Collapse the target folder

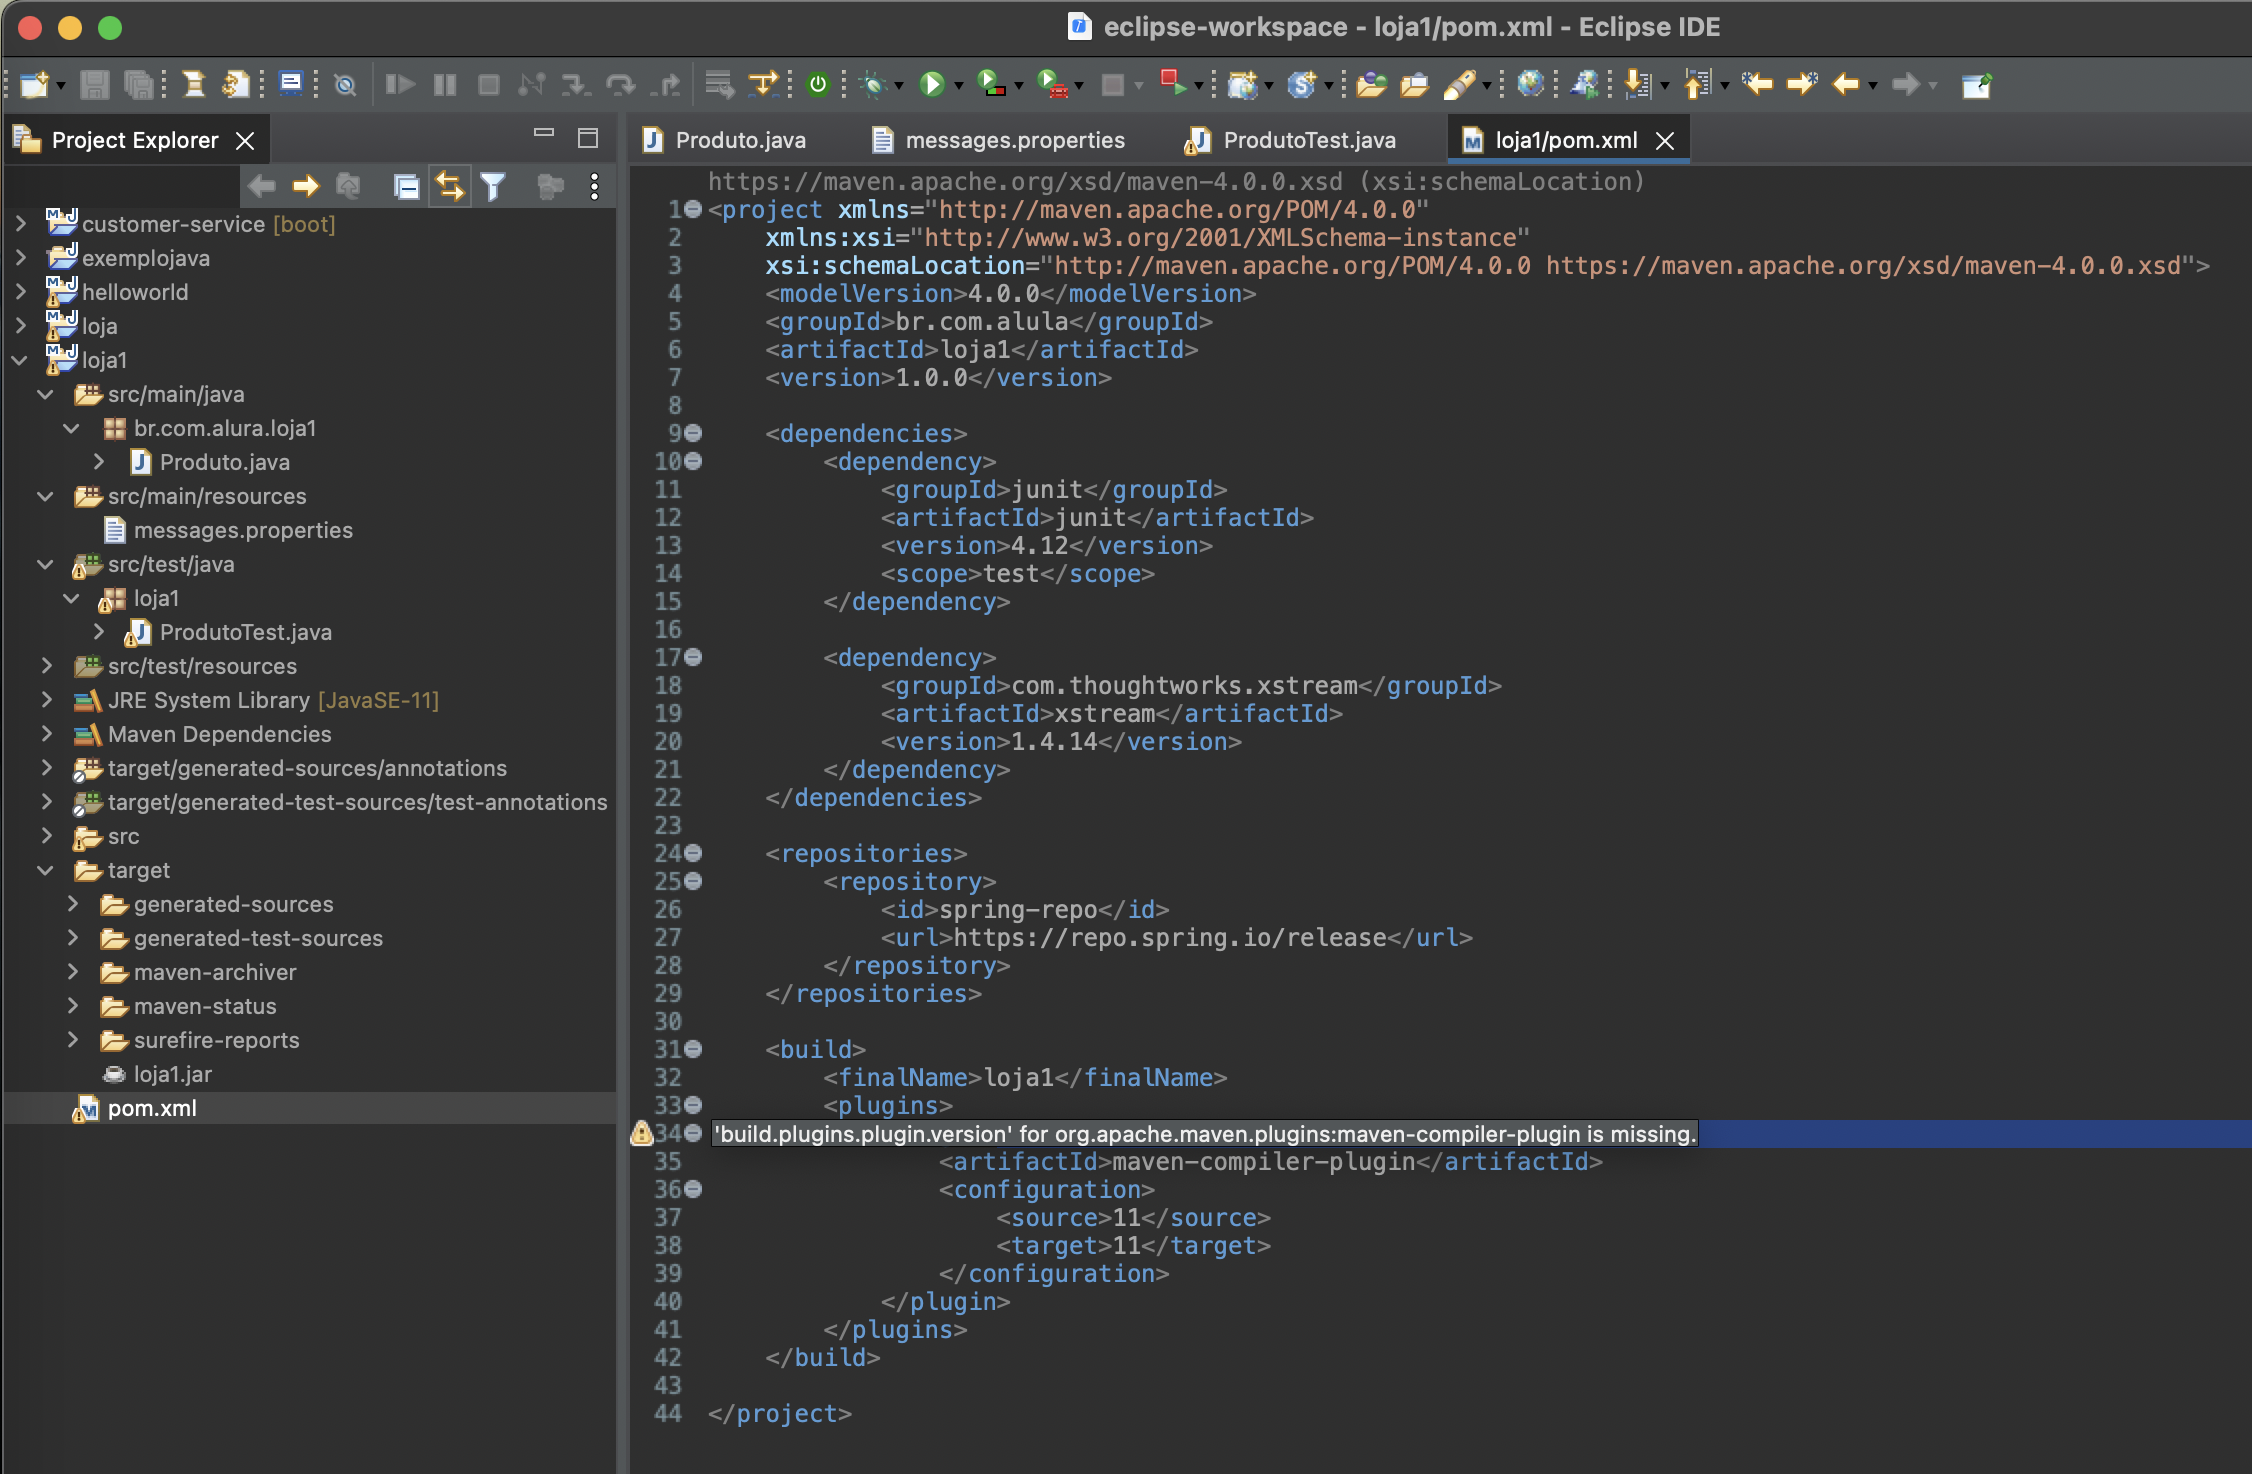(x=46, y=870)
